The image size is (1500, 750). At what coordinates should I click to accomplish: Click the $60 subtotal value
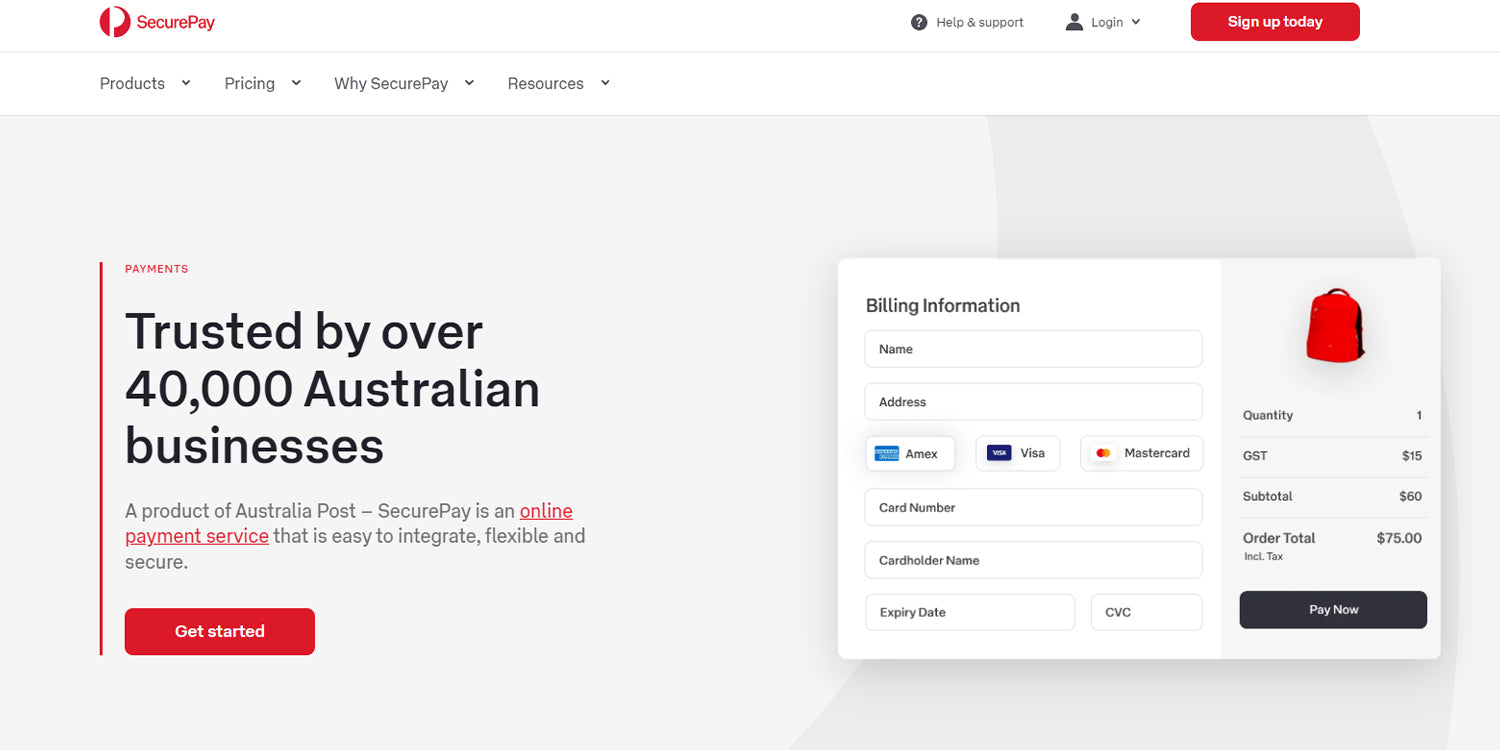(1410, 496)
